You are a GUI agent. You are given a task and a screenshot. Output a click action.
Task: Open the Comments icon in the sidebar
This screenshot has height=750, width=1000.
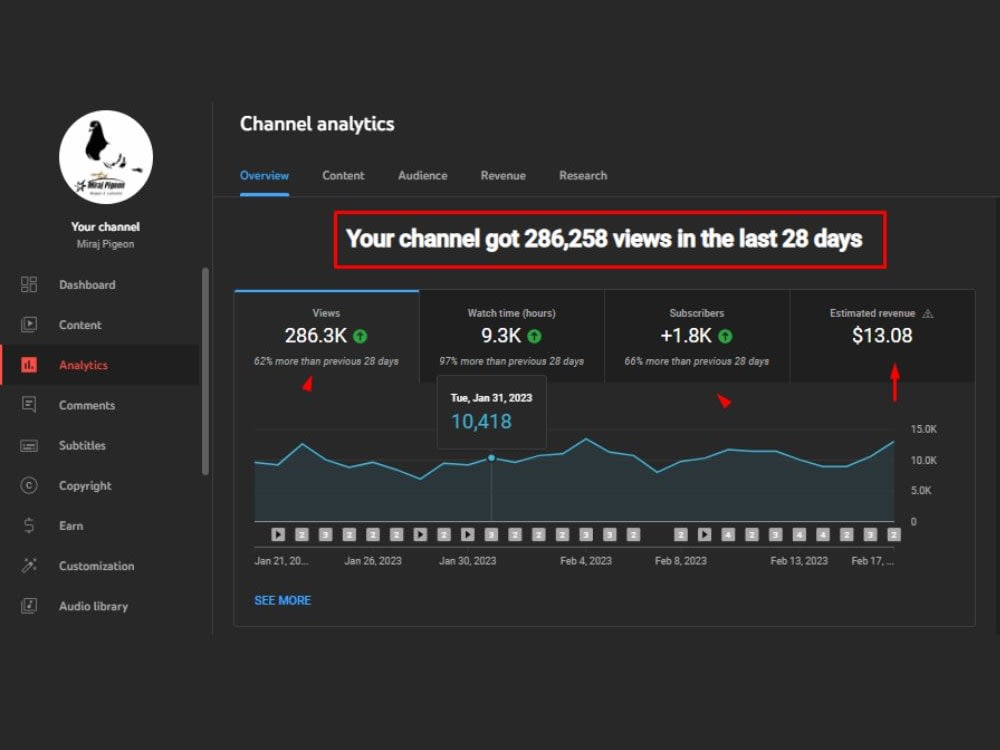coord(29,405)
